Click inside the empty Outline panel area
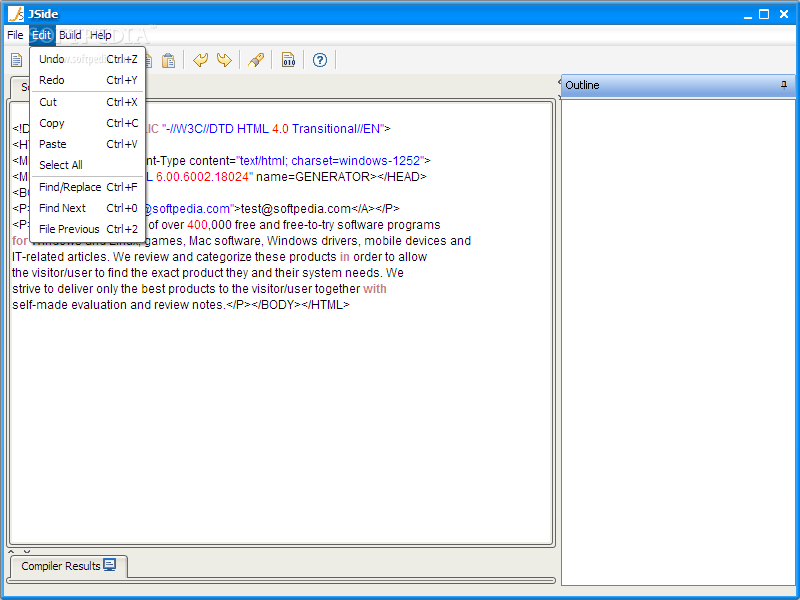 pyautogui.click(x=678, y=342)
